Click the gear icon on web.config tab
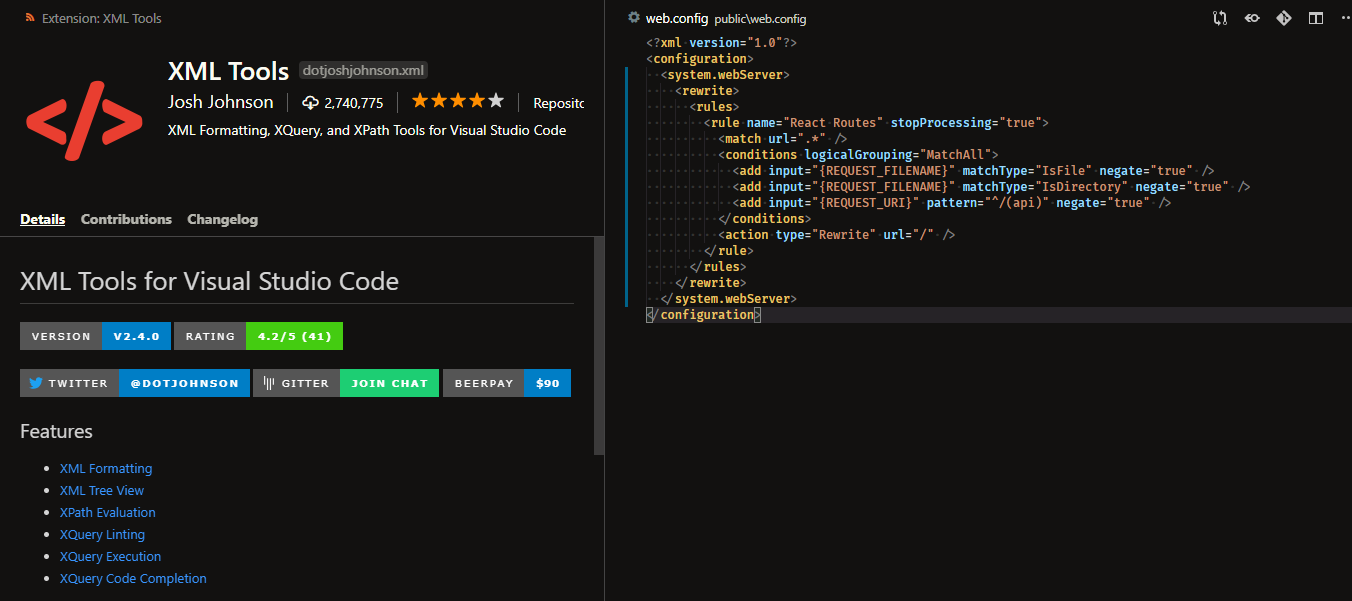The height and width of the screenshot is (601, 1352). point(633,18)
